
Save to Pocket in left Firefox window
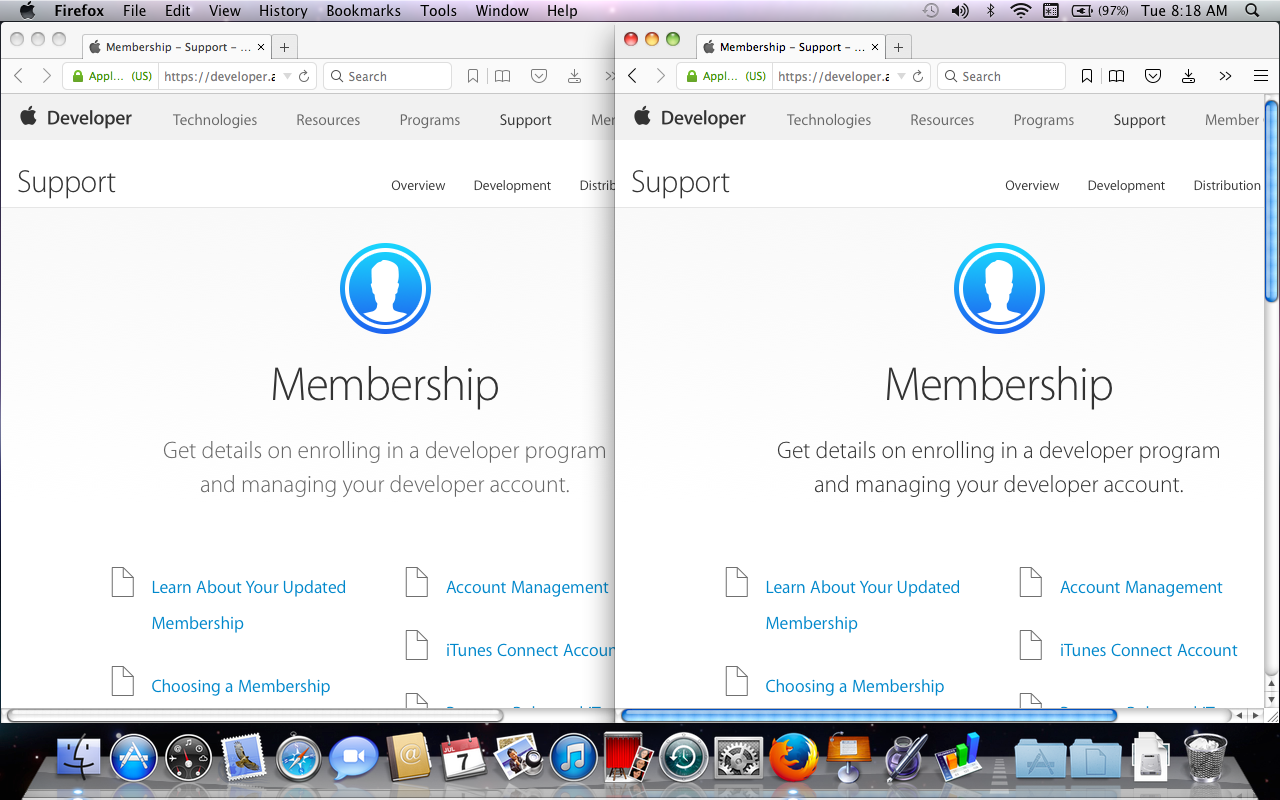click(x=539, y=76)
